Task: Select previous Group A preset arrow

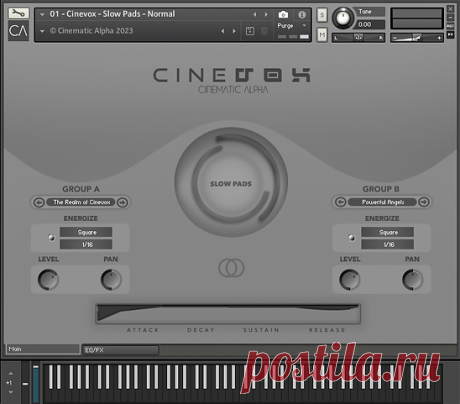Action: click(39, 202)
